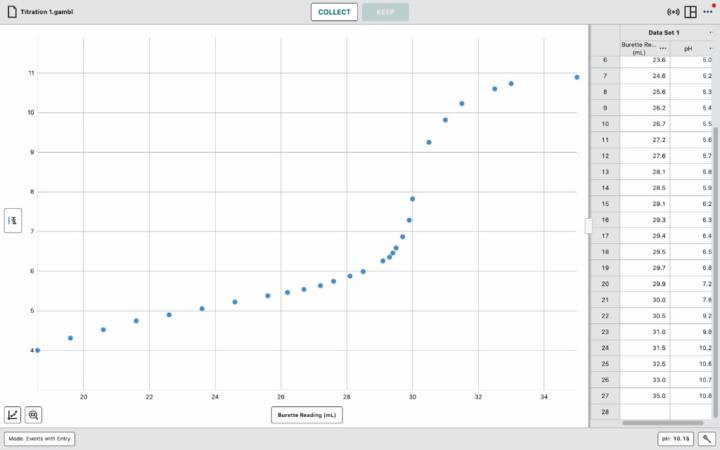
Task: Click the wrench sensor settings icon
Action: pyautogui.click(x=706, y=438)
